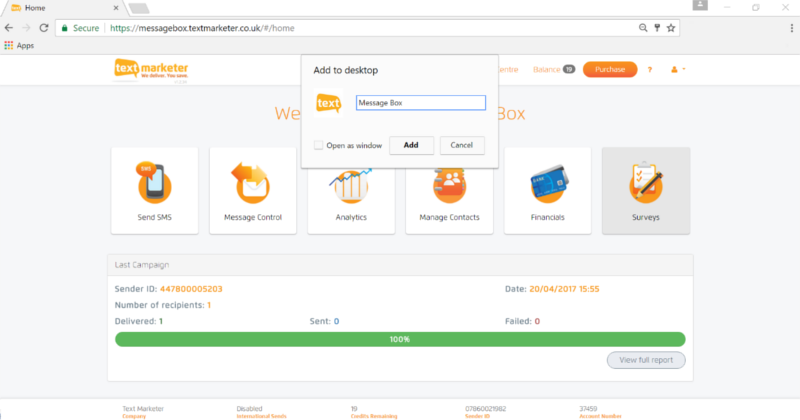Click the Message Box name field
800x420 pixels.
420,102
